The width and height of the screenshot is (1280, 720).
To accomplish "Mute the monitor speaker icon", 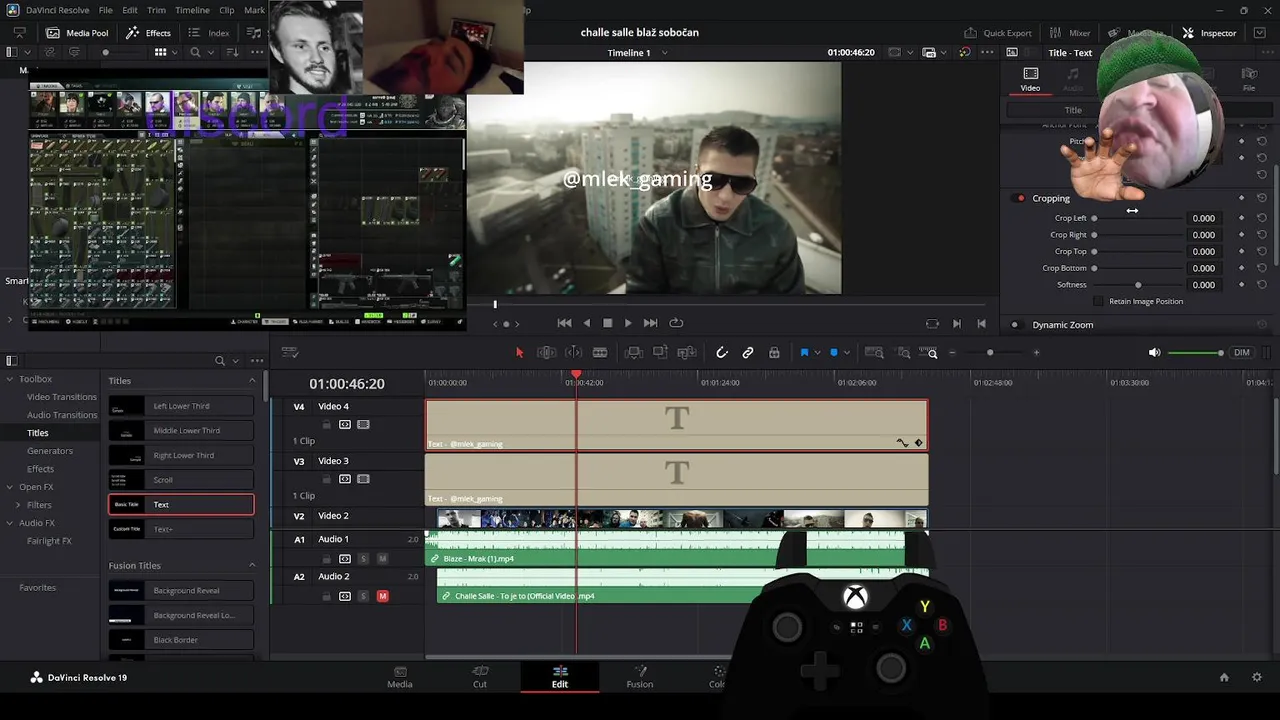I will 1154,352.
